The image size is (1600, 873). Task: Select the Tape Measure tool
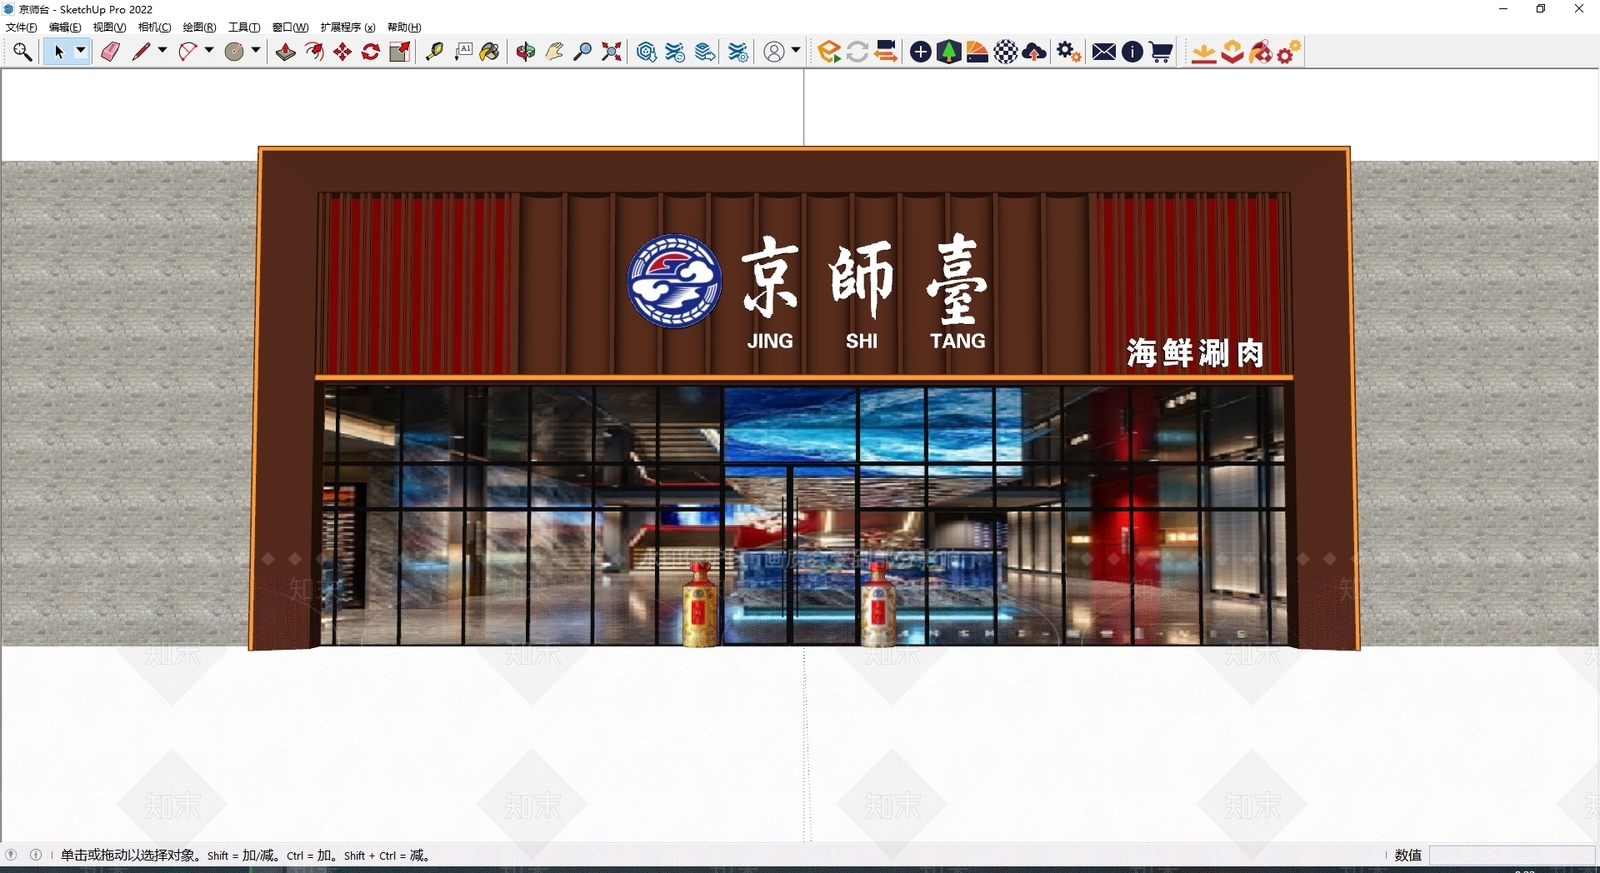[x=434, y=52]
